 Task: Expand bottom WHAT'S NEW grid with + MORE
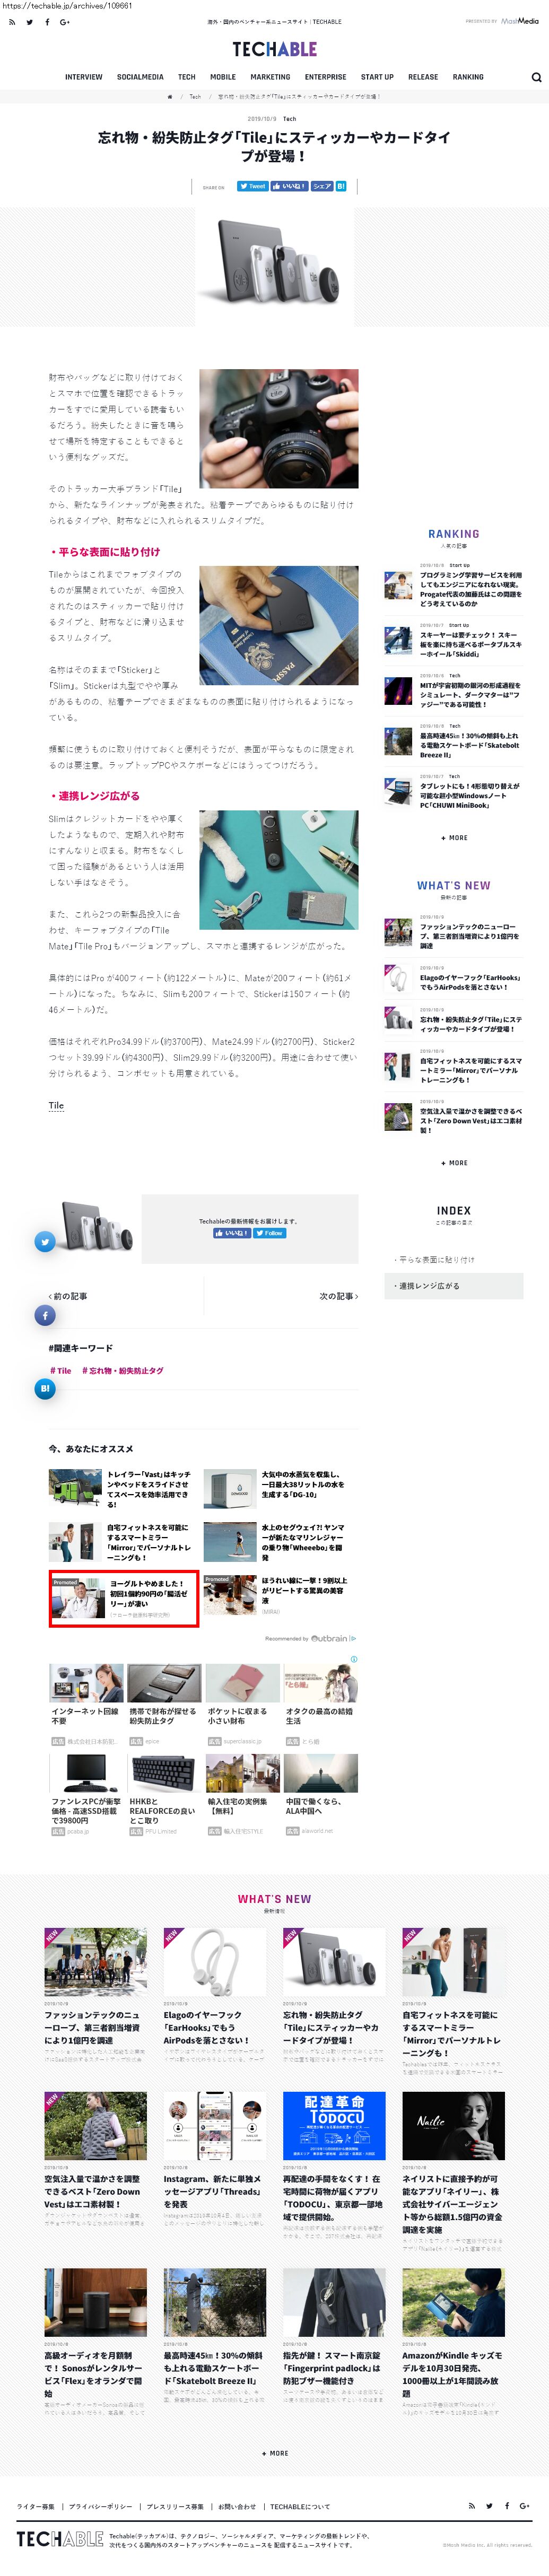[x=275, y=2453]
